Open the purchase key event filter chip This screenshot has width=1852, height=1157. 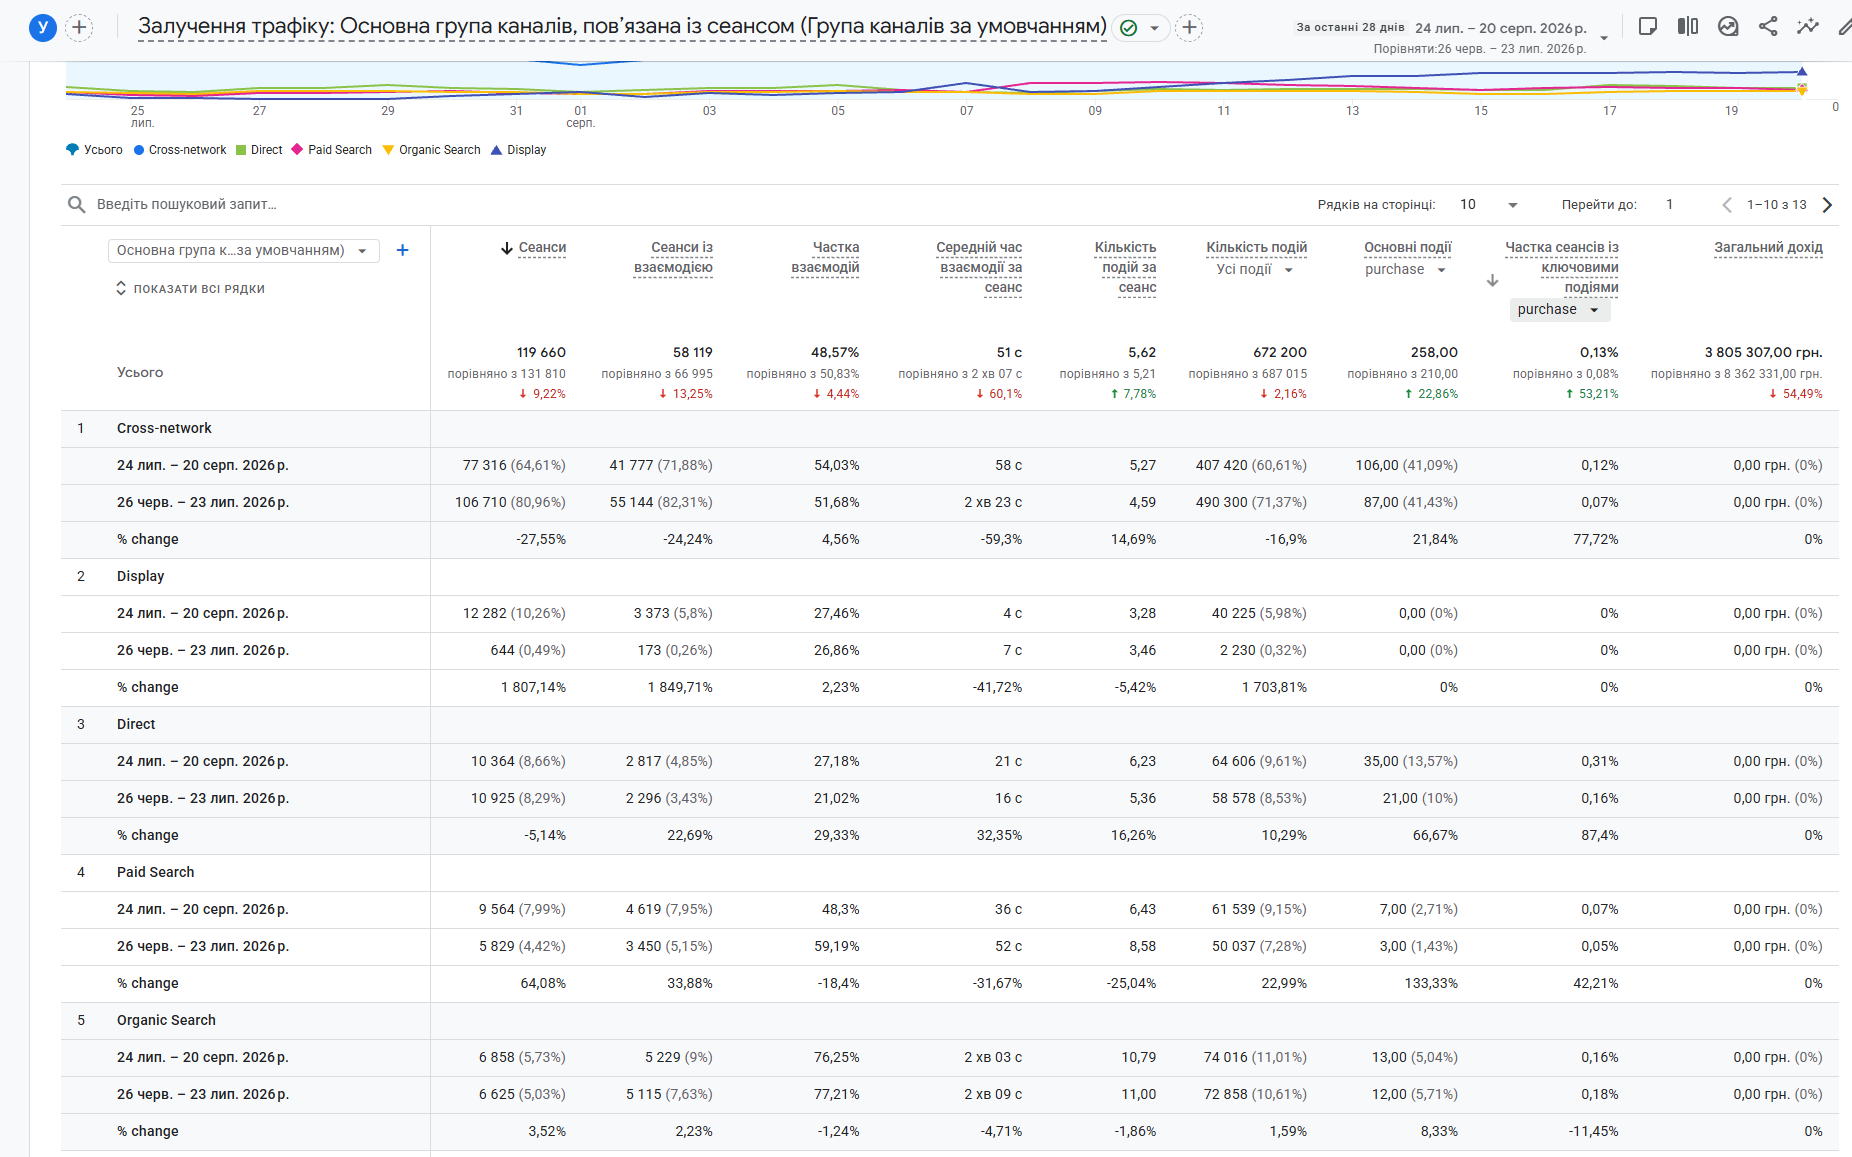(1559, 310)
